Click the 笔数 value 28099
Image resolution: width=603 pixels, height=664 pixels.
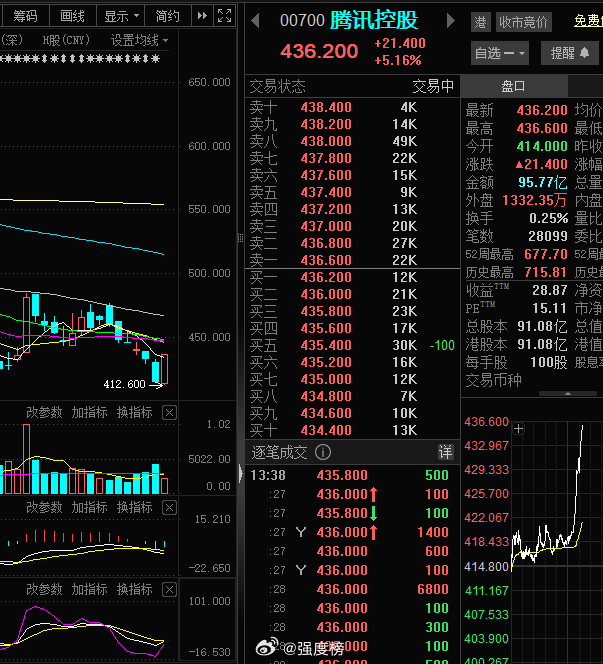click(548, 236)
